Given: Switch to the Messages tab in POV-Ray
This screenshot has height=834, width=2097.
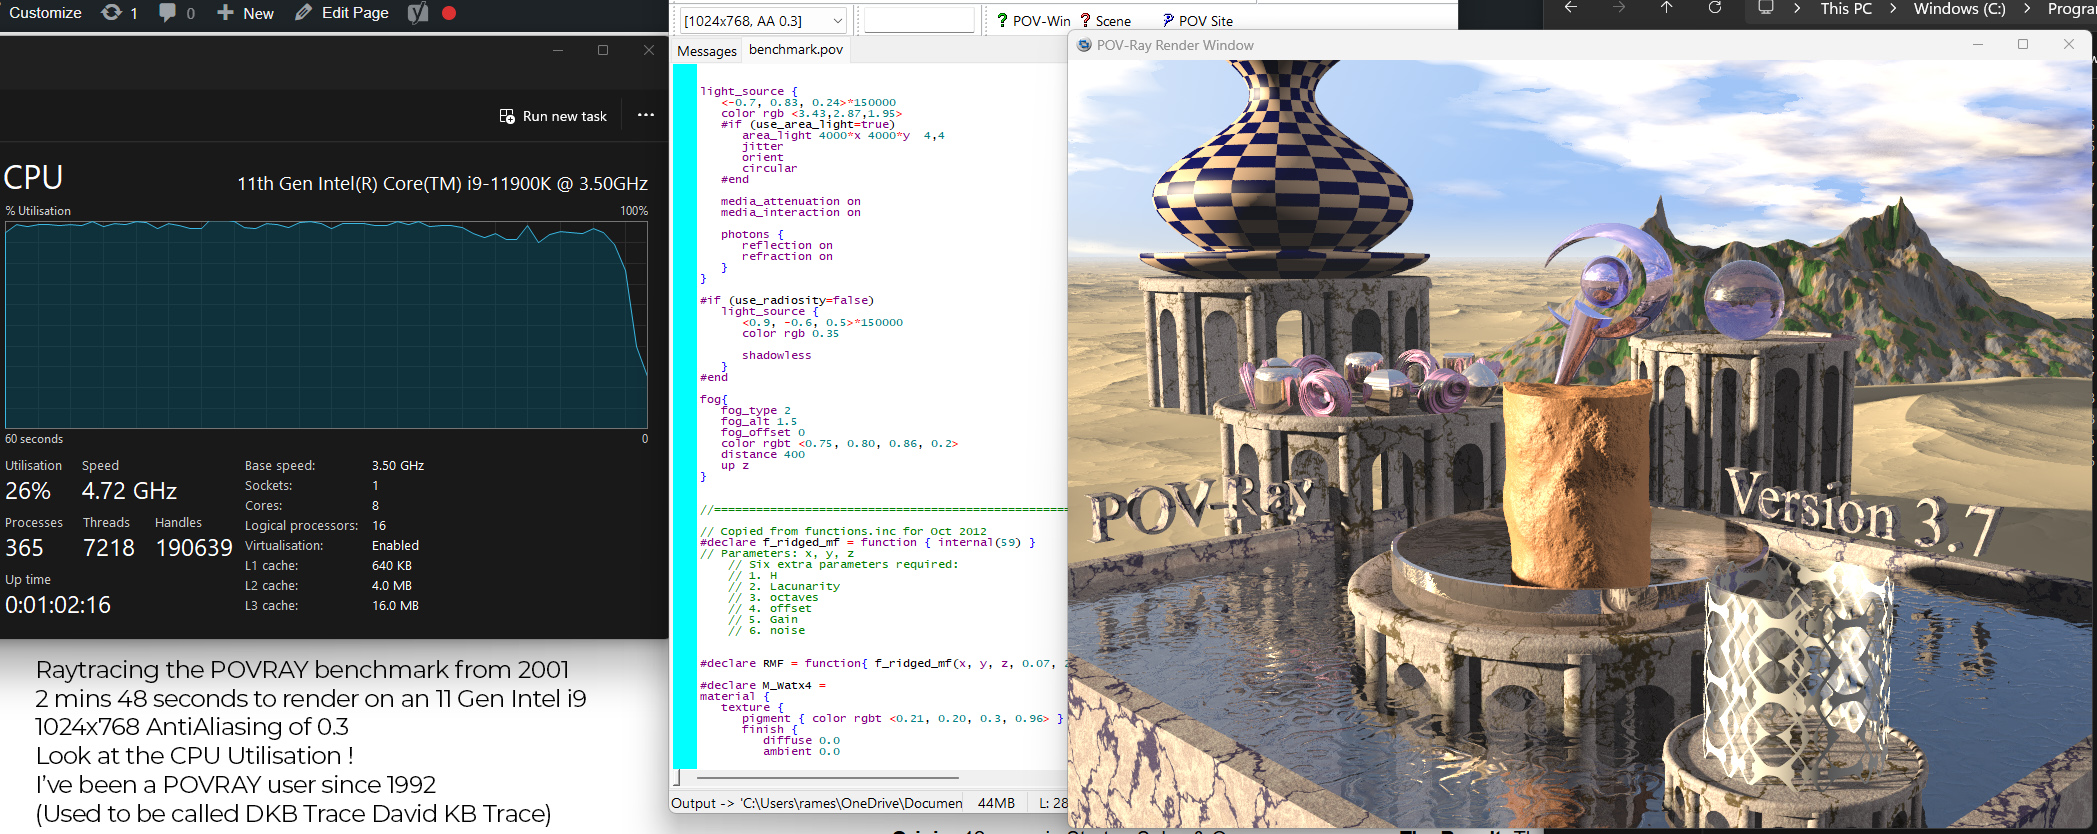Looking at the screenshot, I should [707, 51].
